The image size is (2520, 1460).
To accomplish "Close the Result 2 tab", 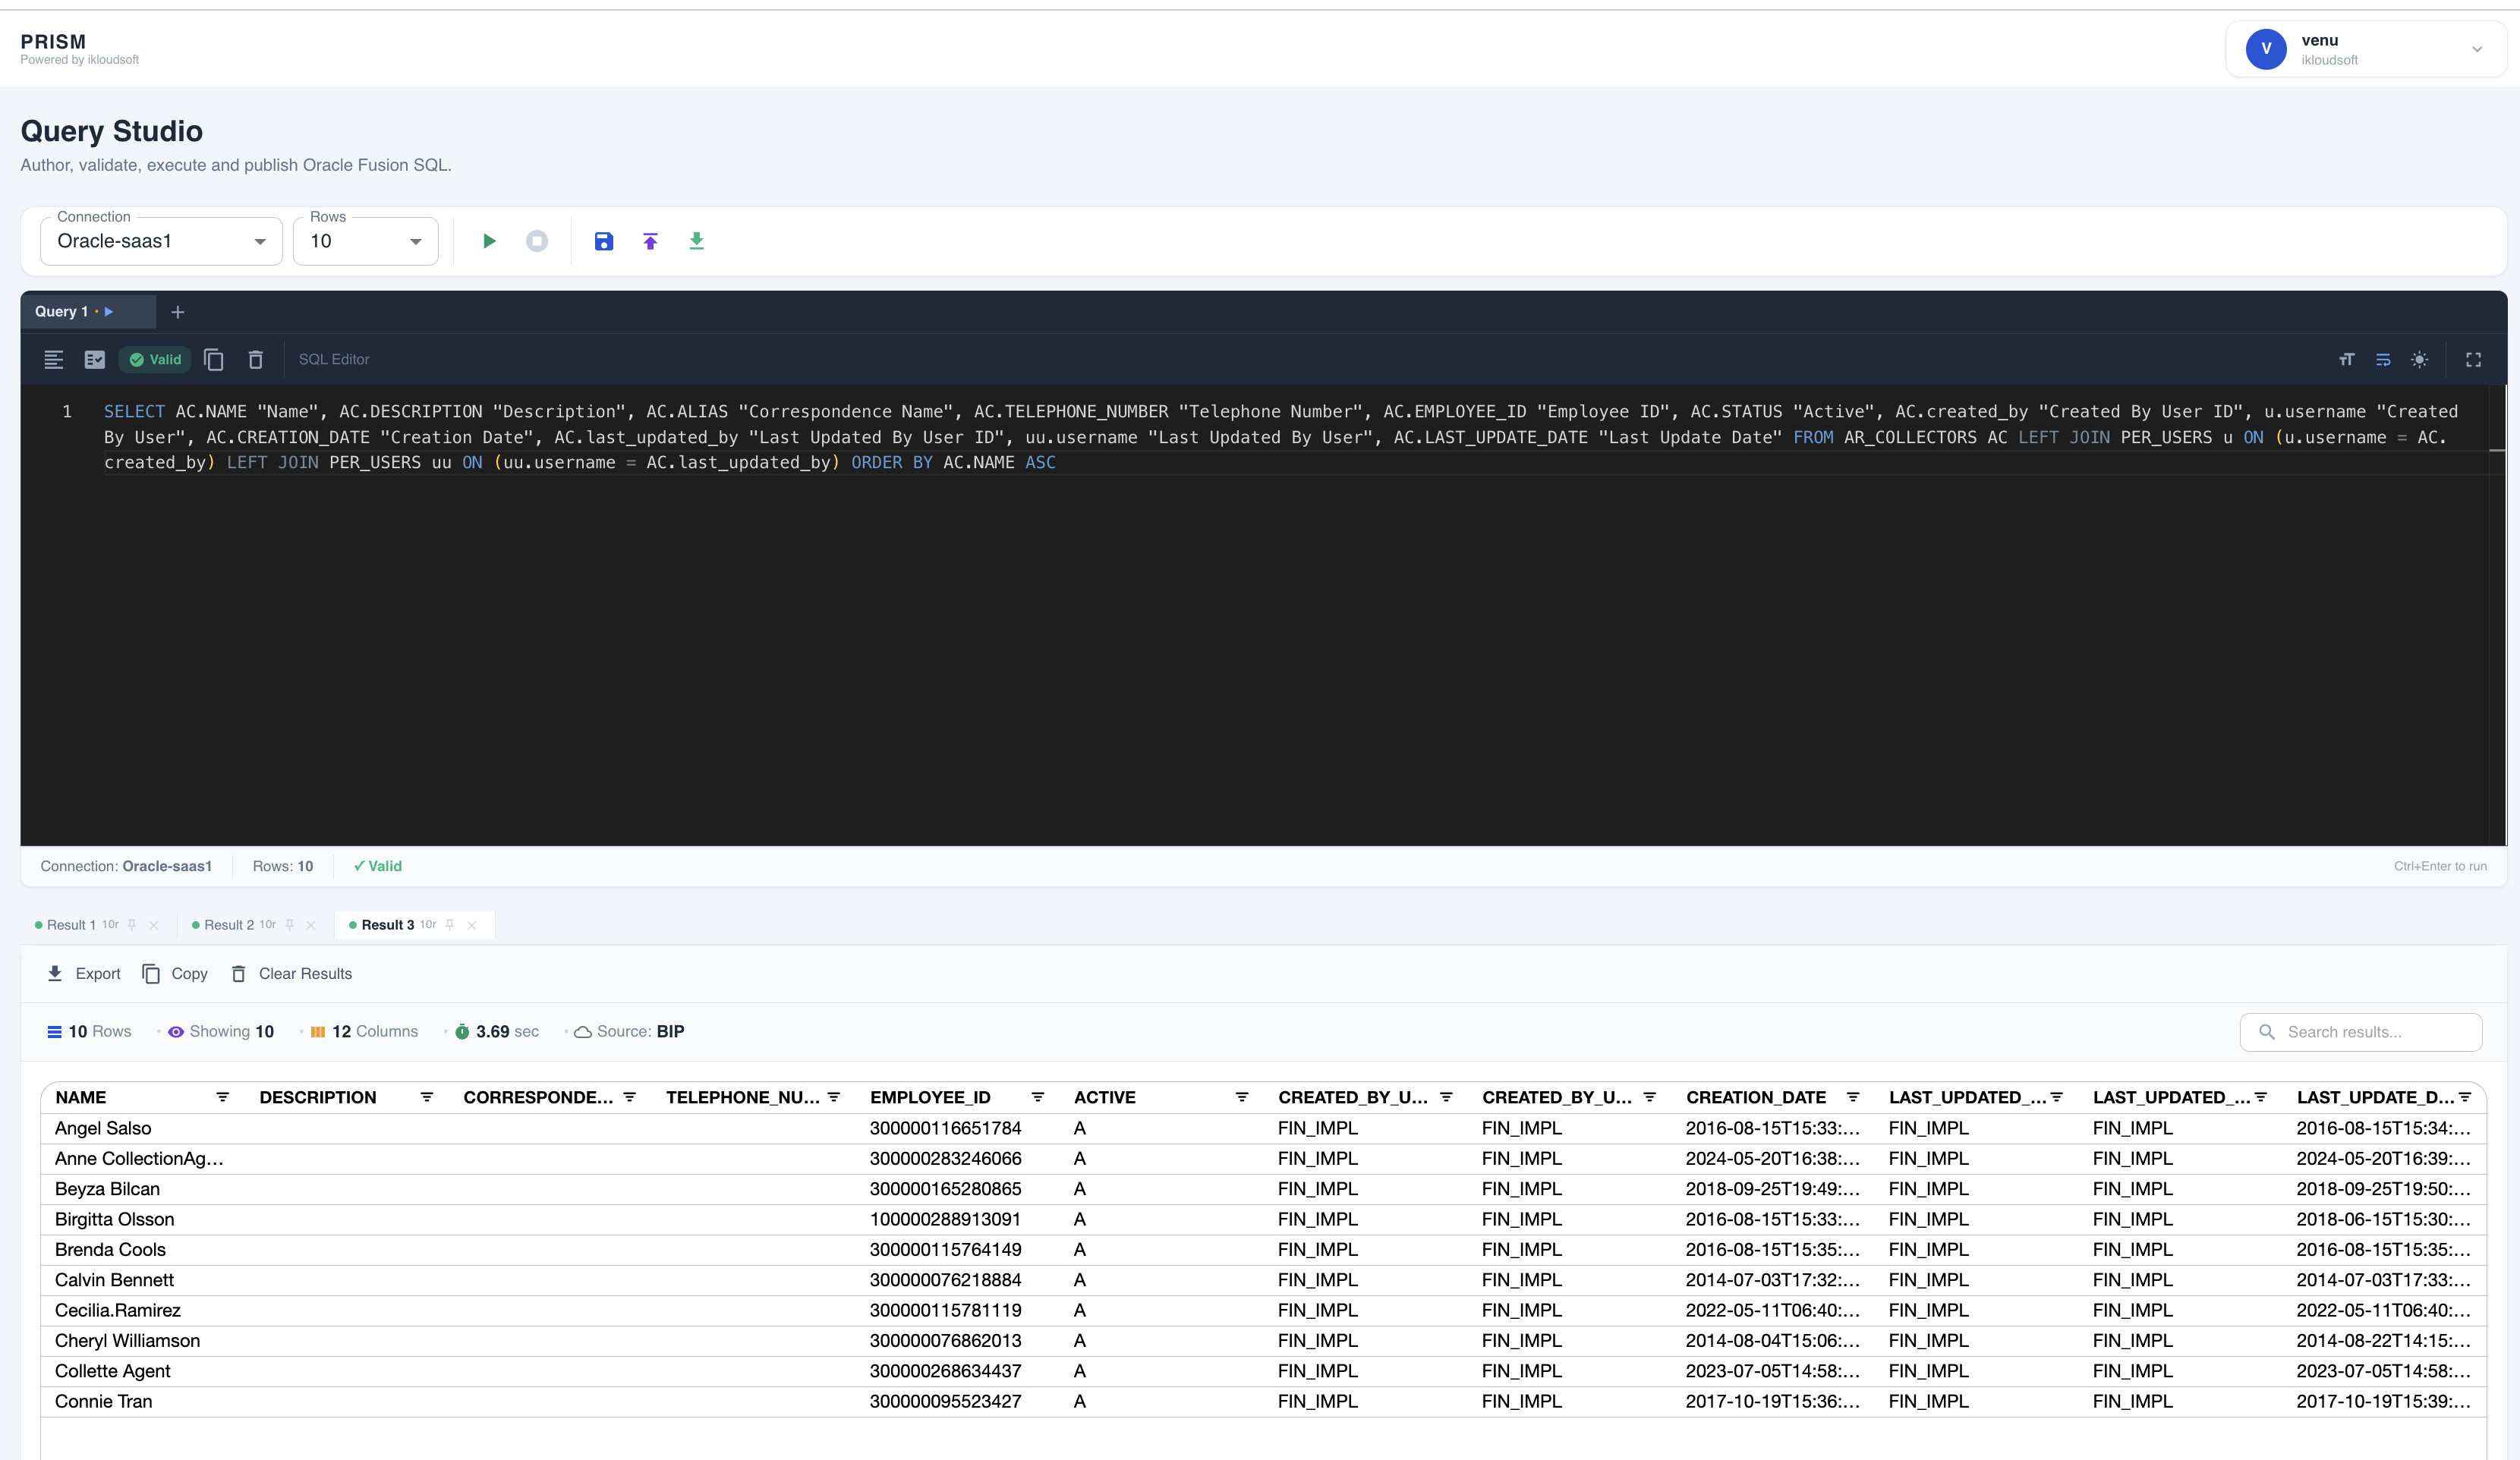I will pos(311,925).
